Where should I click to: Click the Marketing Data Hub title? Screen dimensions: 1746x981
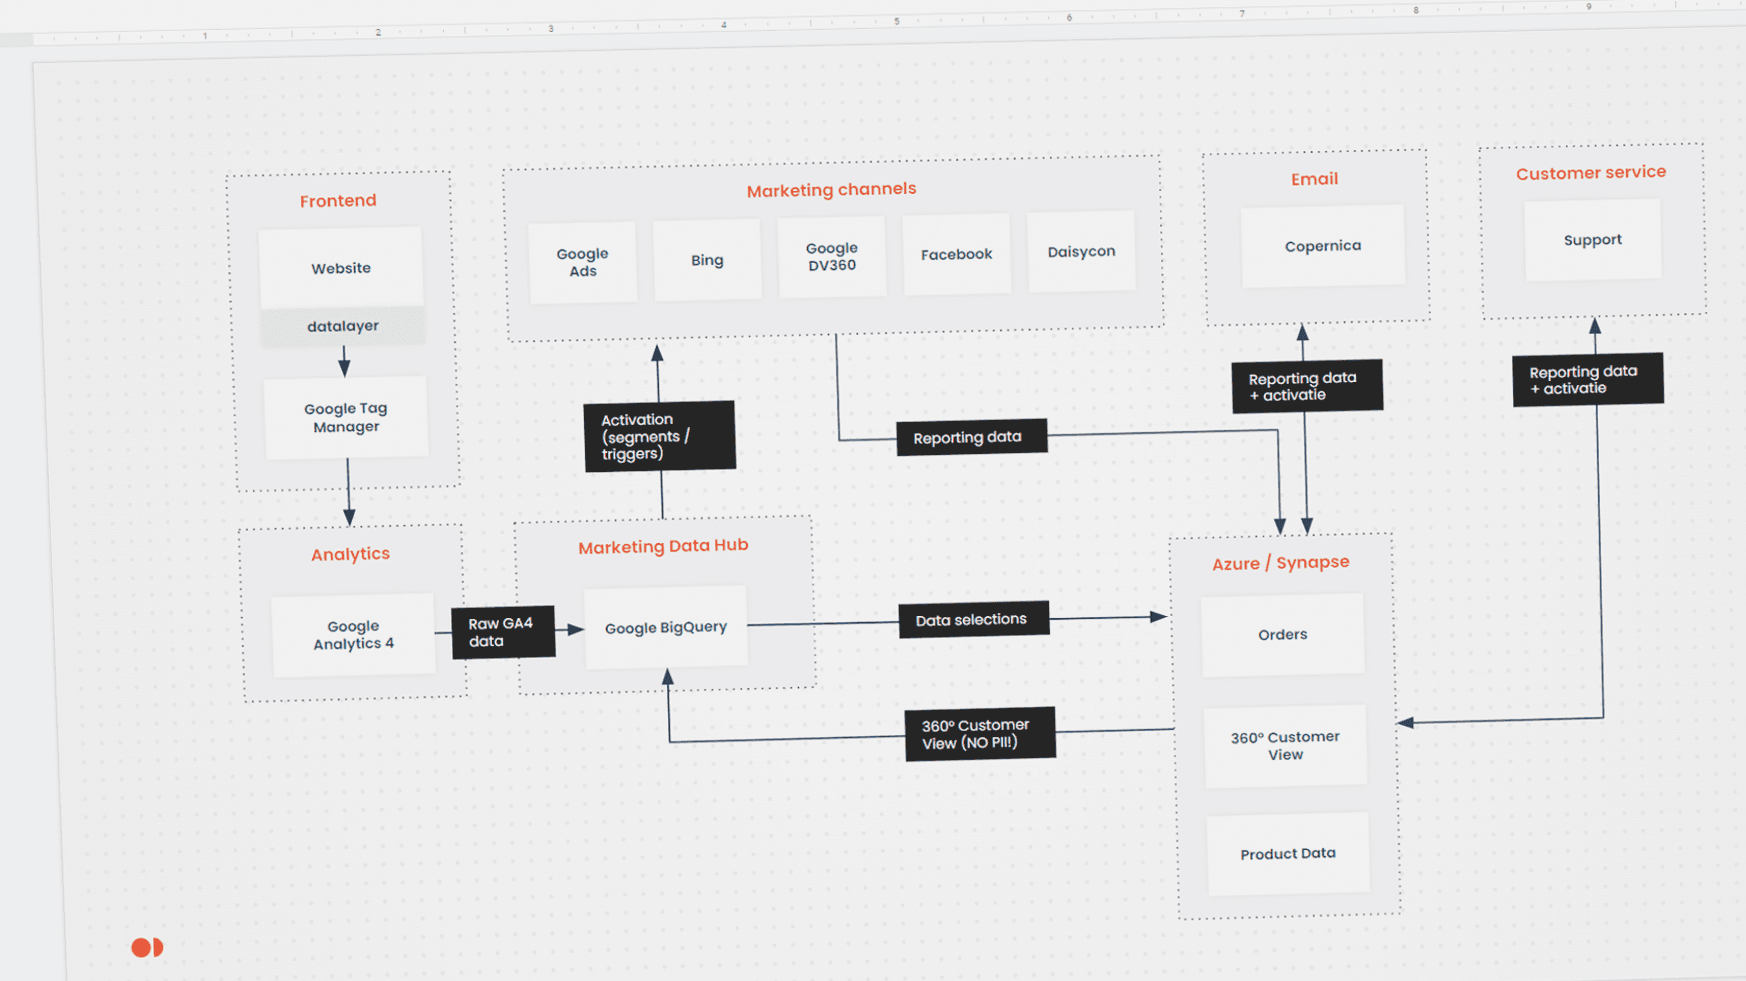pyautogui.click(x=663, y=546)
